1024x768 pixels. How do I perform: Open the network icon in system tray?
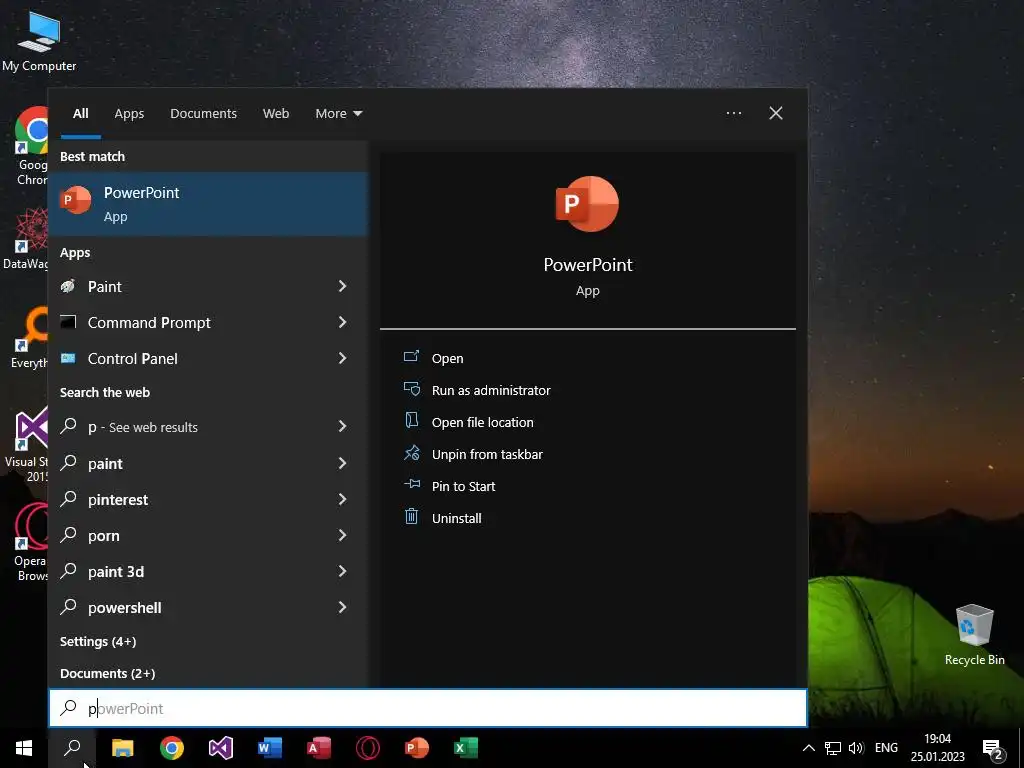[833, 748]
